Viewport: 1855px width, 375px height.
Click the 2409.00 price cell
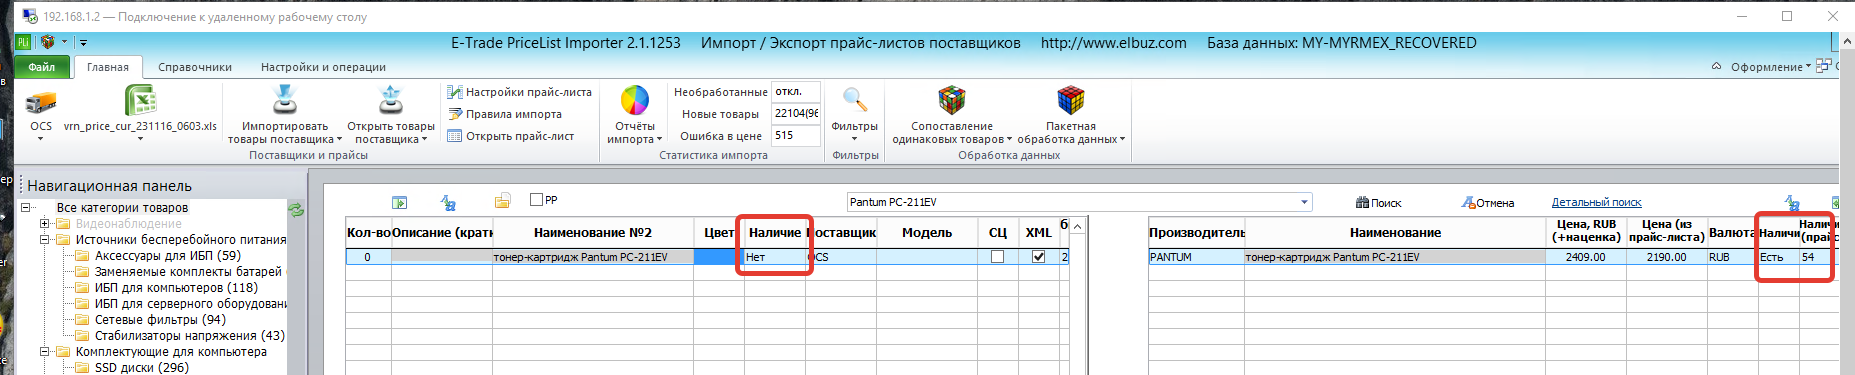click(x=1586, y=257)
